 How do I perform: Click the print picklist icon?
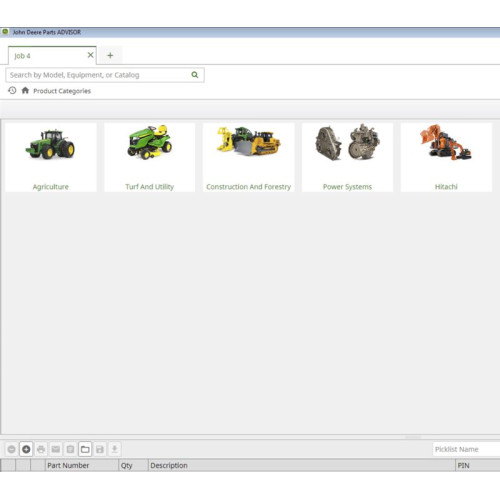(x=41, y=449)
